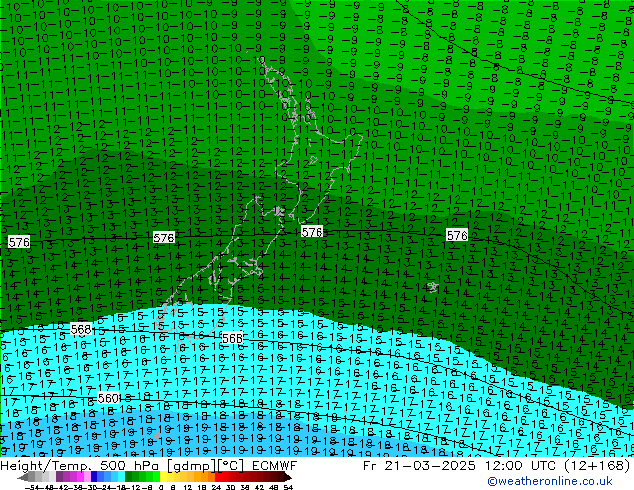
Task: Click the 576 label far east over the Pacific
Action: click(x=457, y=235)
